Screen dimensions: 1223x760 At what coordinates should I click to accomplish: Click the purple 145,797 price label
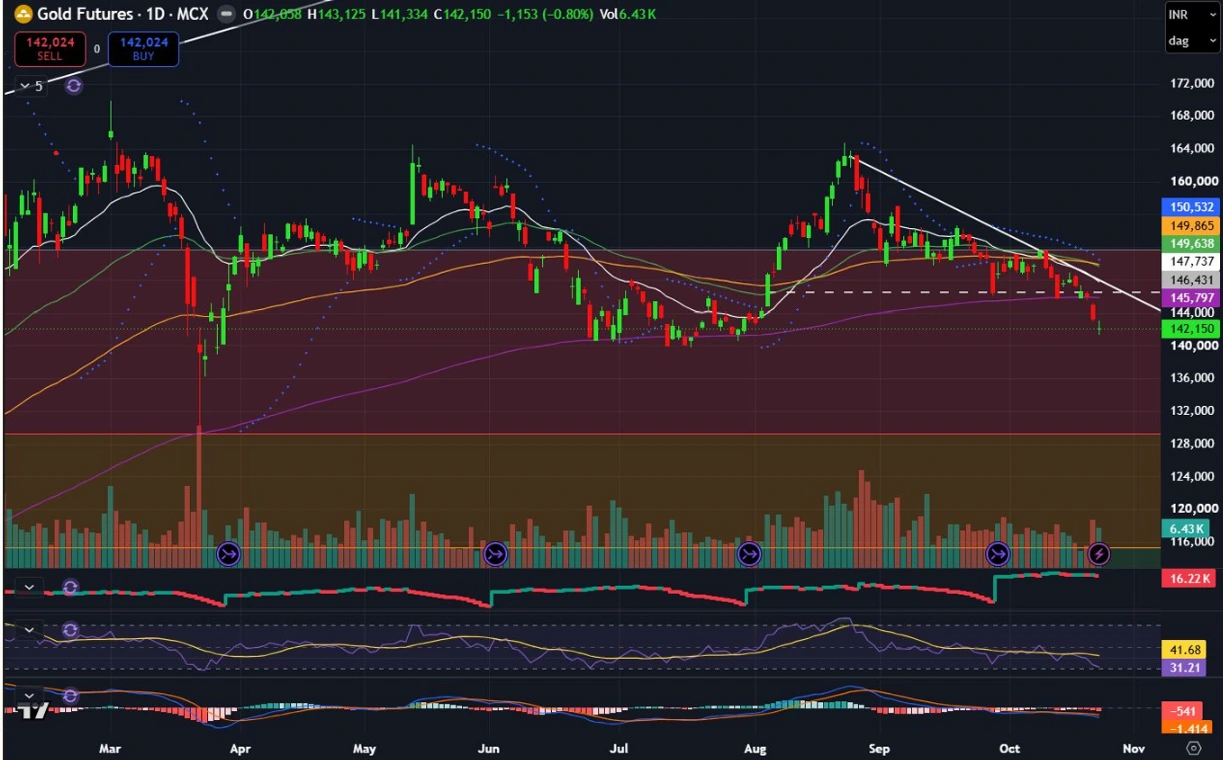pos(1189,298)
